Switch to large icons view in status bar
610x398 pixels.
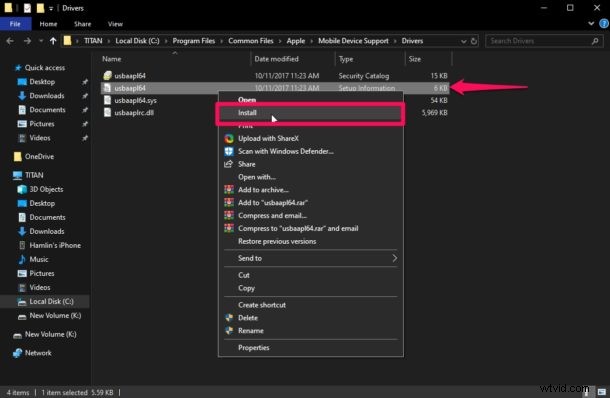coord(602,392)
